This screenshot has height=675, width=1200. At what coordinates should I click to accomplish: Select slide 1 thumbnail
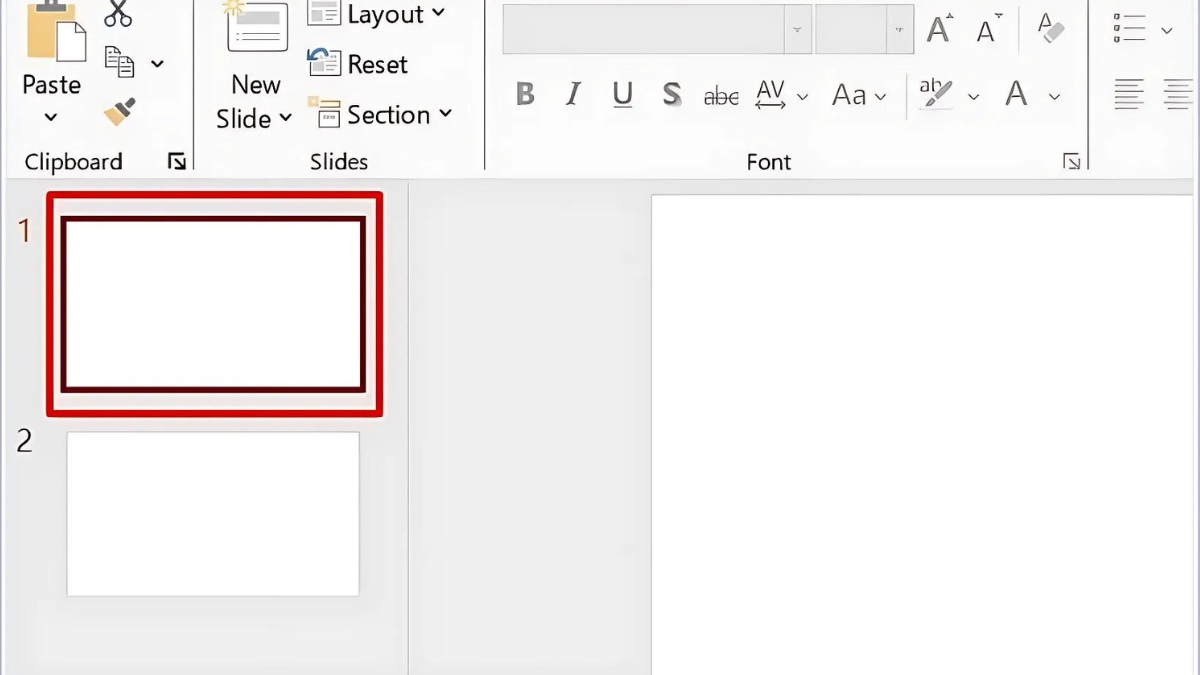pyautogui.click(x=213, y=304)
